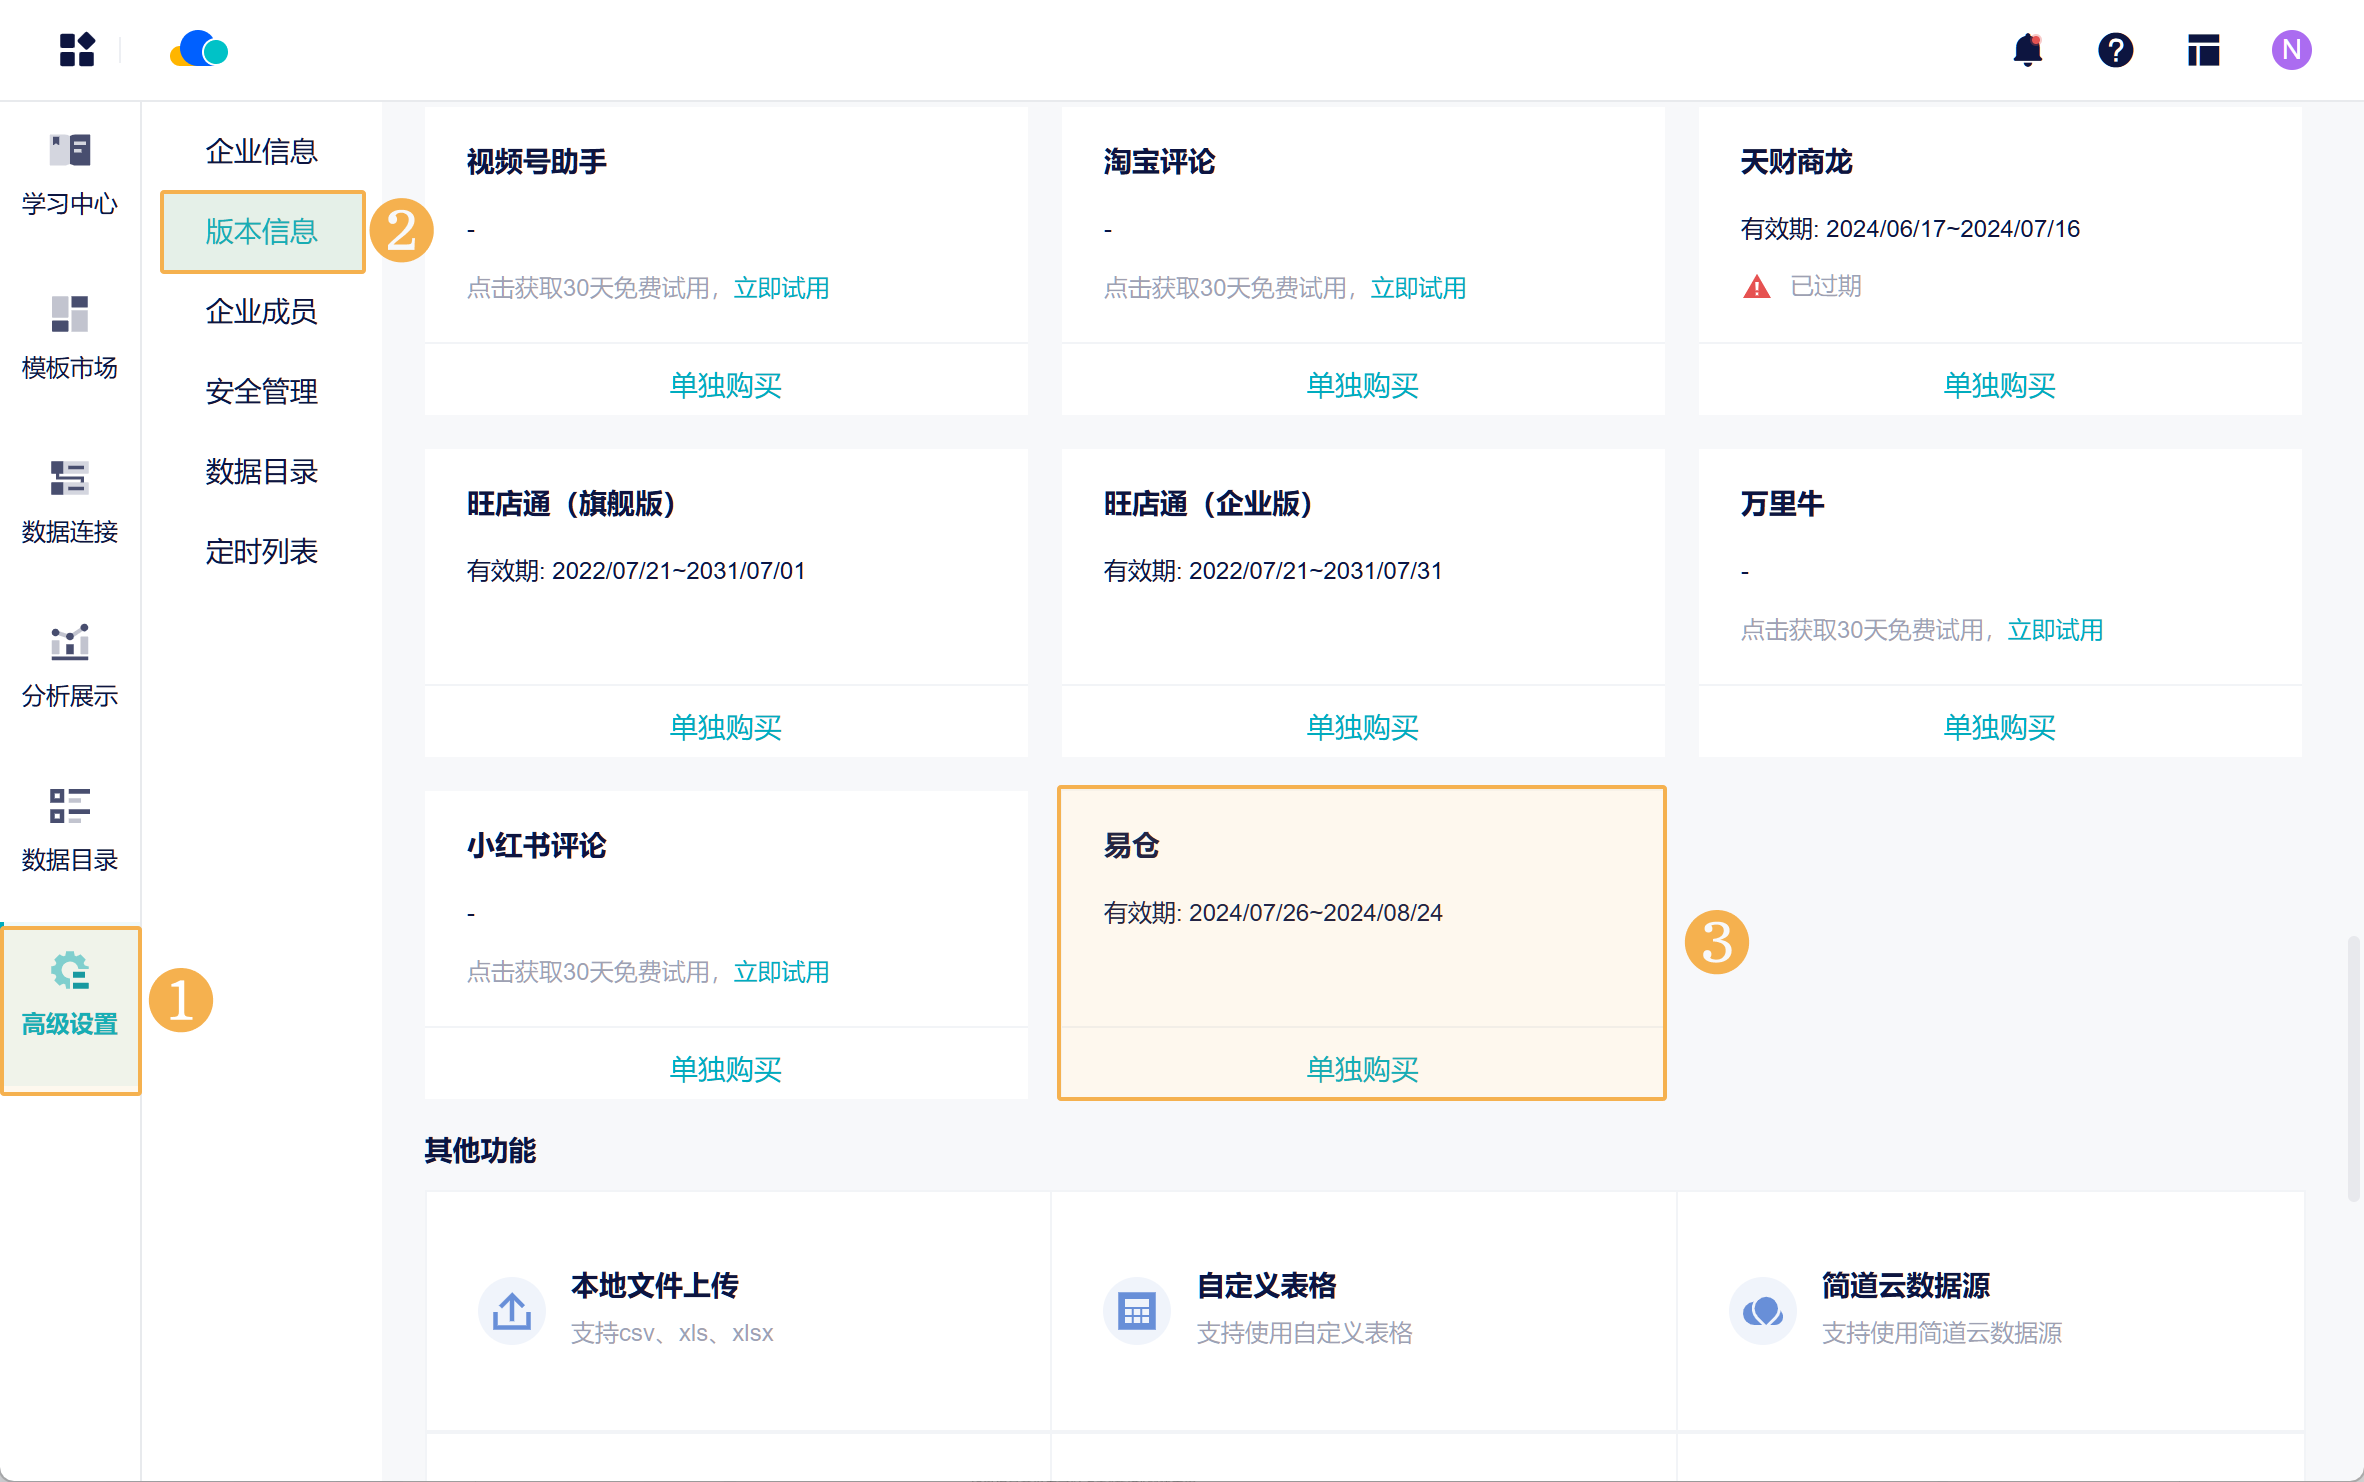Open 数据连接 in the sidebar
The width and height of the screenshot is (2364, 1482).
click(70, 502)
